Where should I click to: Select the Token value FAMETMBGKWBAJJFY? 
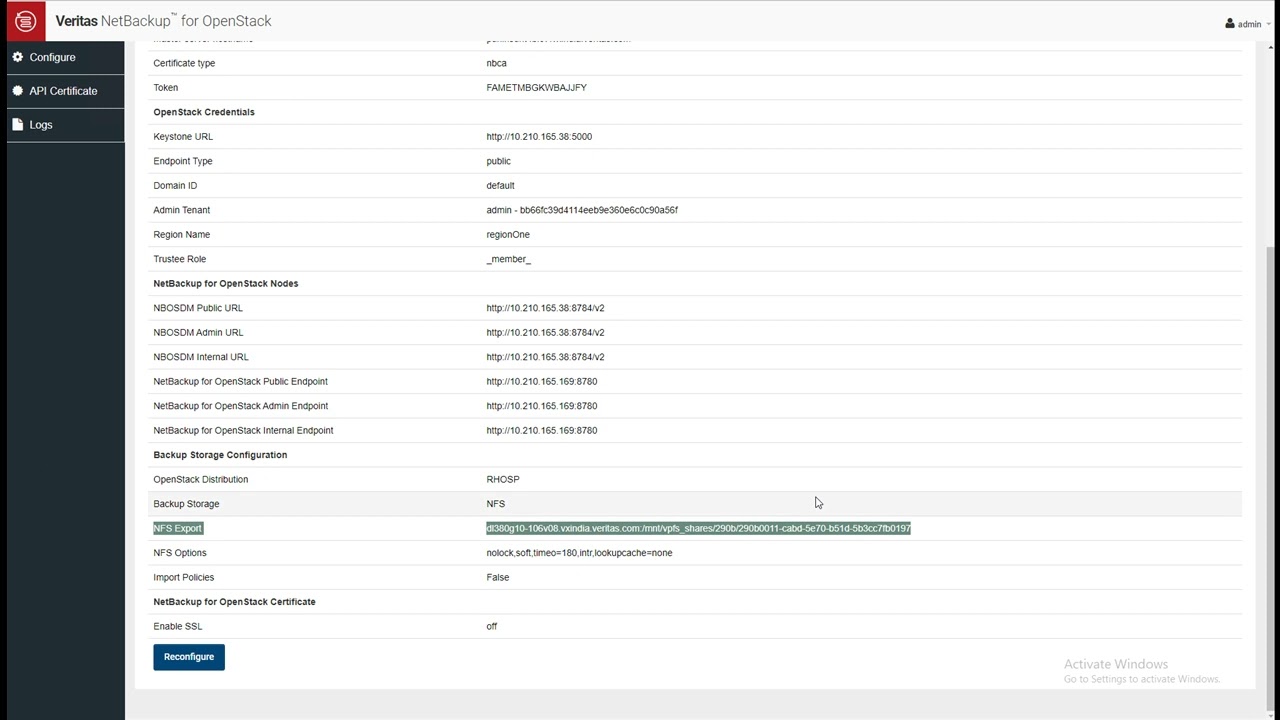point(536,88)
